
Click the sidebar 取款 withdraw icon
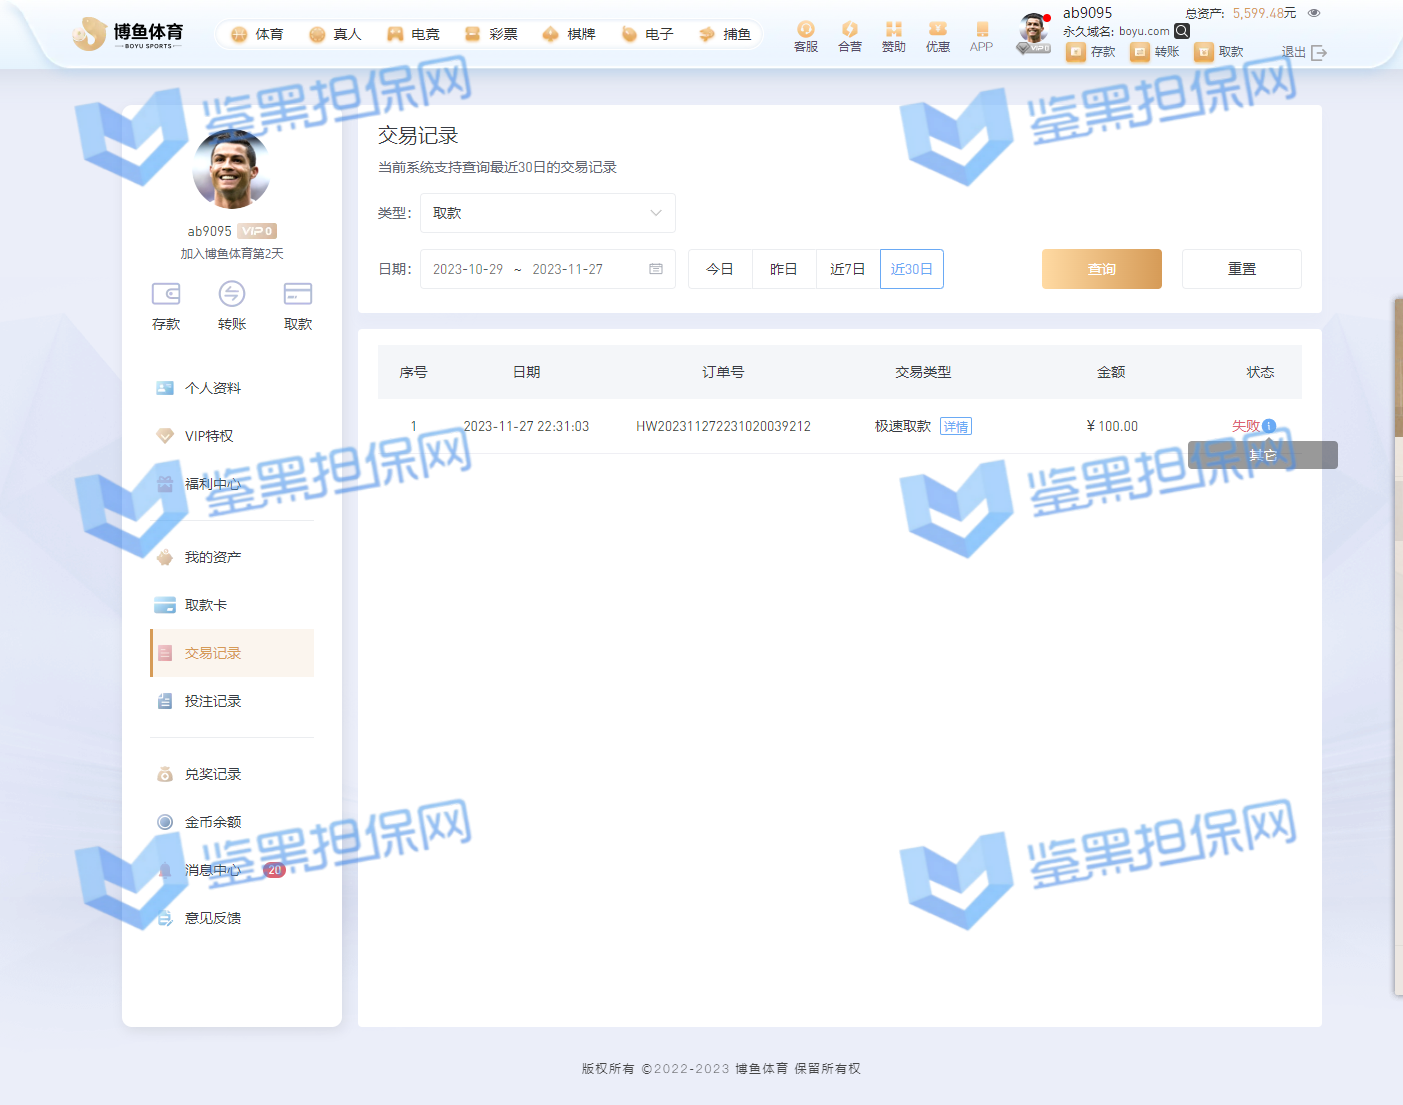point(298,294)
